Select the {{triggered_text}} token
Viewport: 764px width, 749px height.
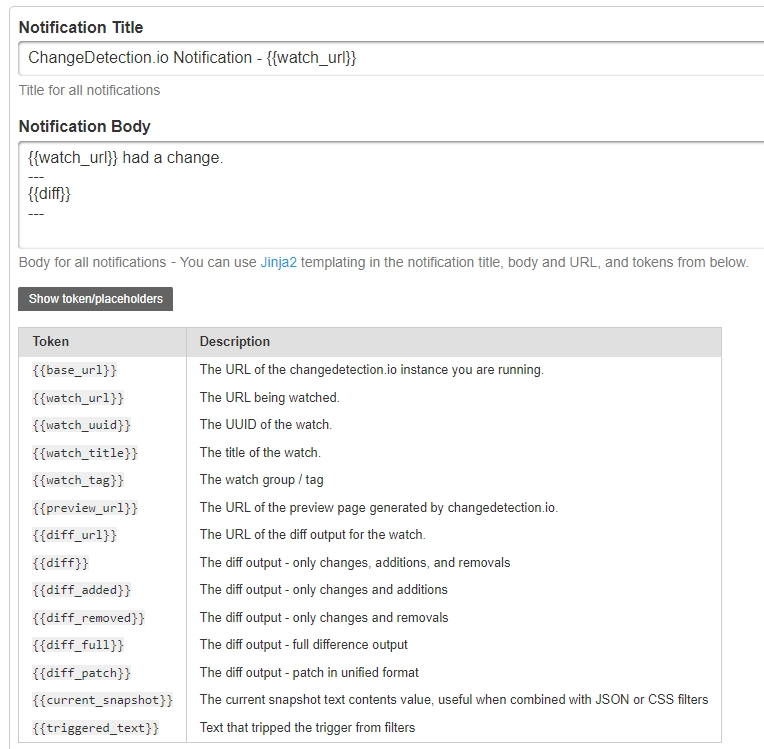tap(95, 728)
